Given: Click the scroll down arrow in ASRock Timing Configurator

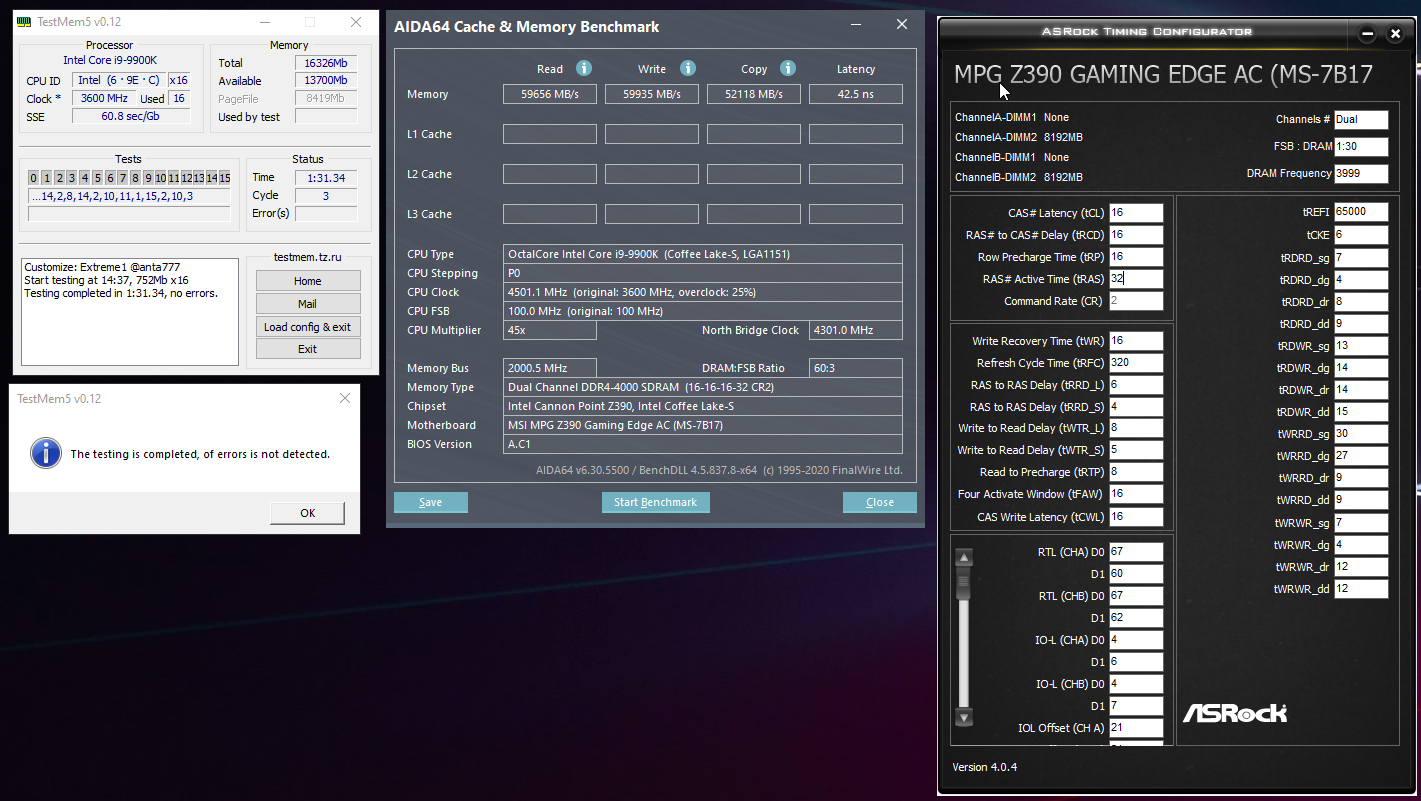Looking at the screenshot, I should pyautogui.click(x=964, y=717).
